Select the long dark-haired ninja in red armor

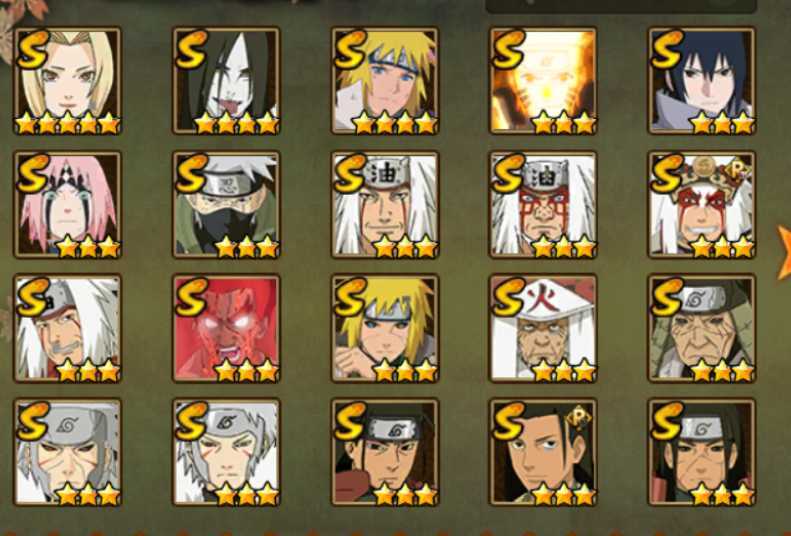coord(385,452)
